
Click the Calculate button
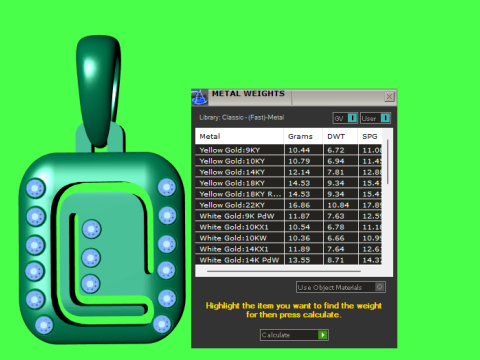(294, 335)
